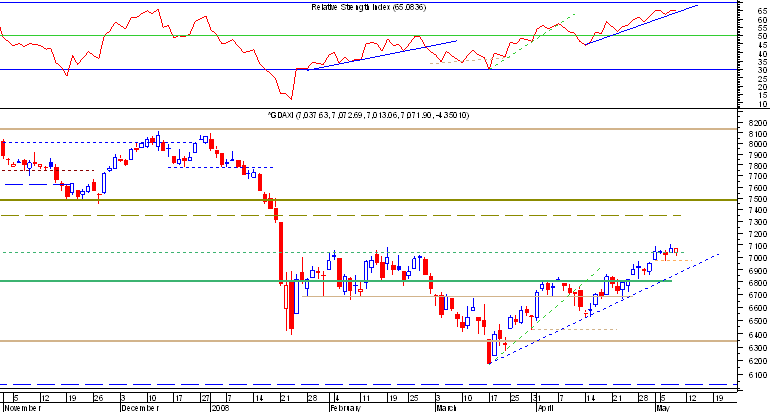Click the February month label
The image size is (770, 412).
[347, 408]
